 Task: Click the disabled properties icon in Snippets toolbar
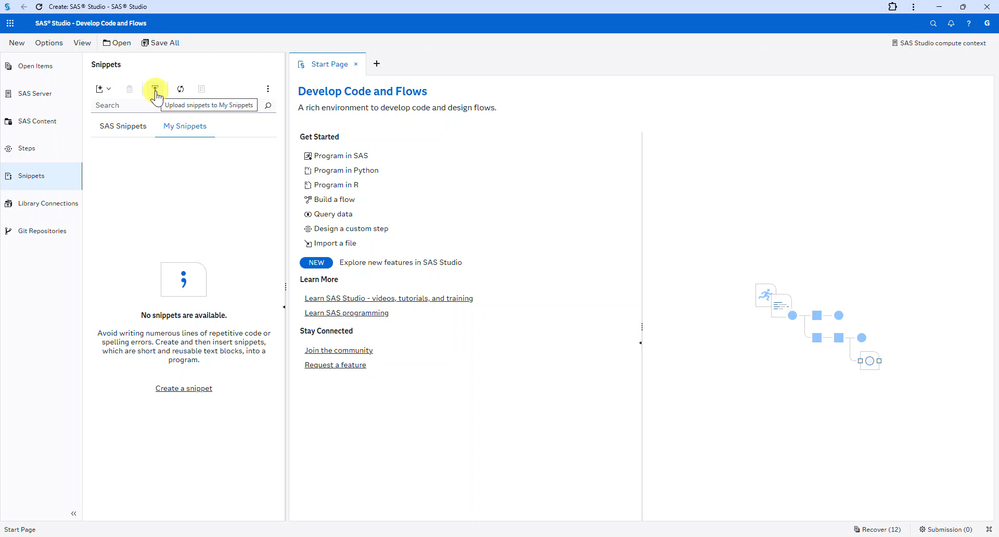click(x=201, y=89)
